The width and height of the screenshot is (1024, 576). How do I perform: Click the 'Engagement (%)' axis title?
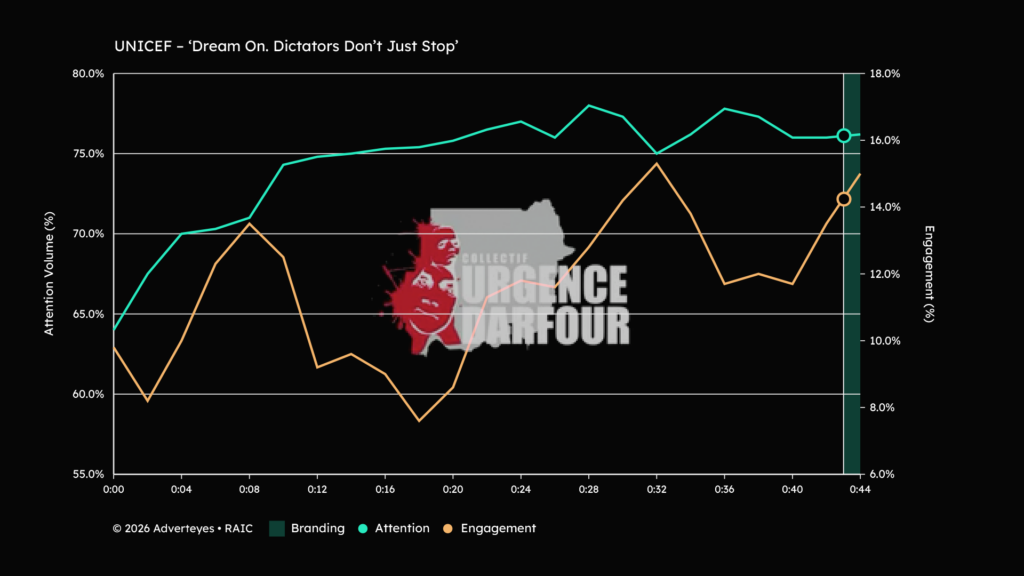[929, 274]
